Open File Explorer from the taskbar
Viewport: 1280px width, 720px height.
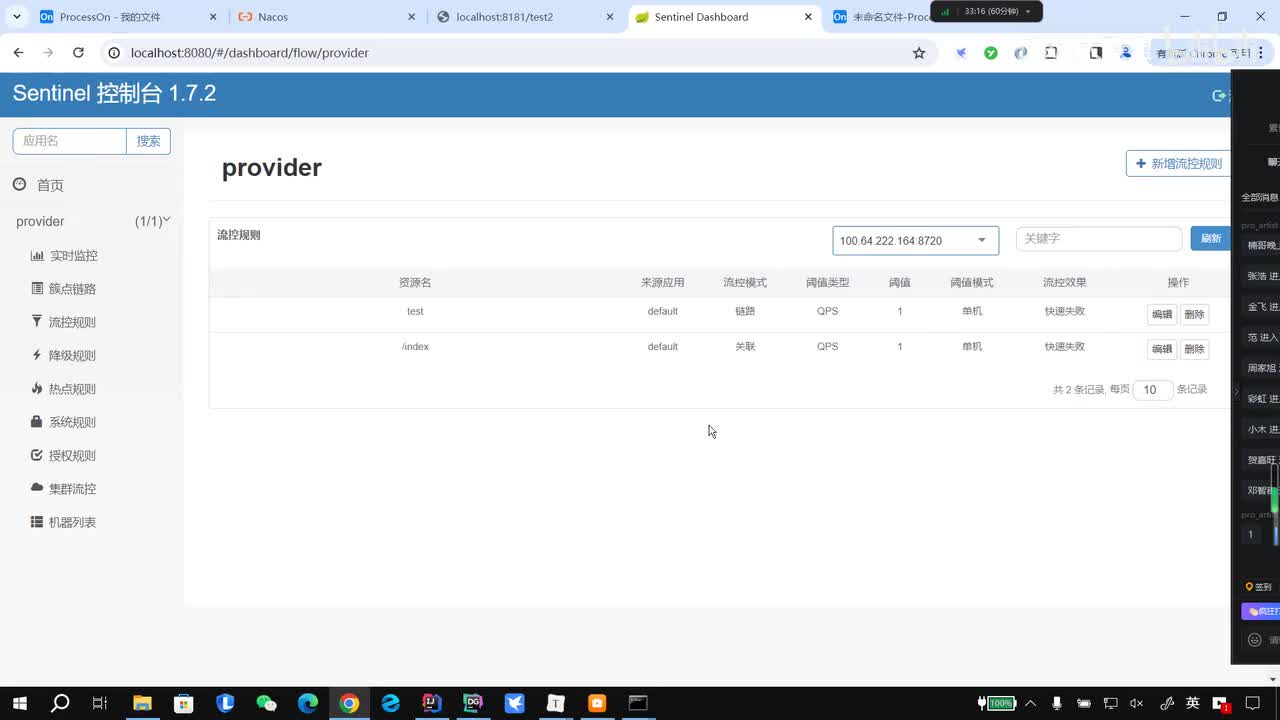[142, 703]
